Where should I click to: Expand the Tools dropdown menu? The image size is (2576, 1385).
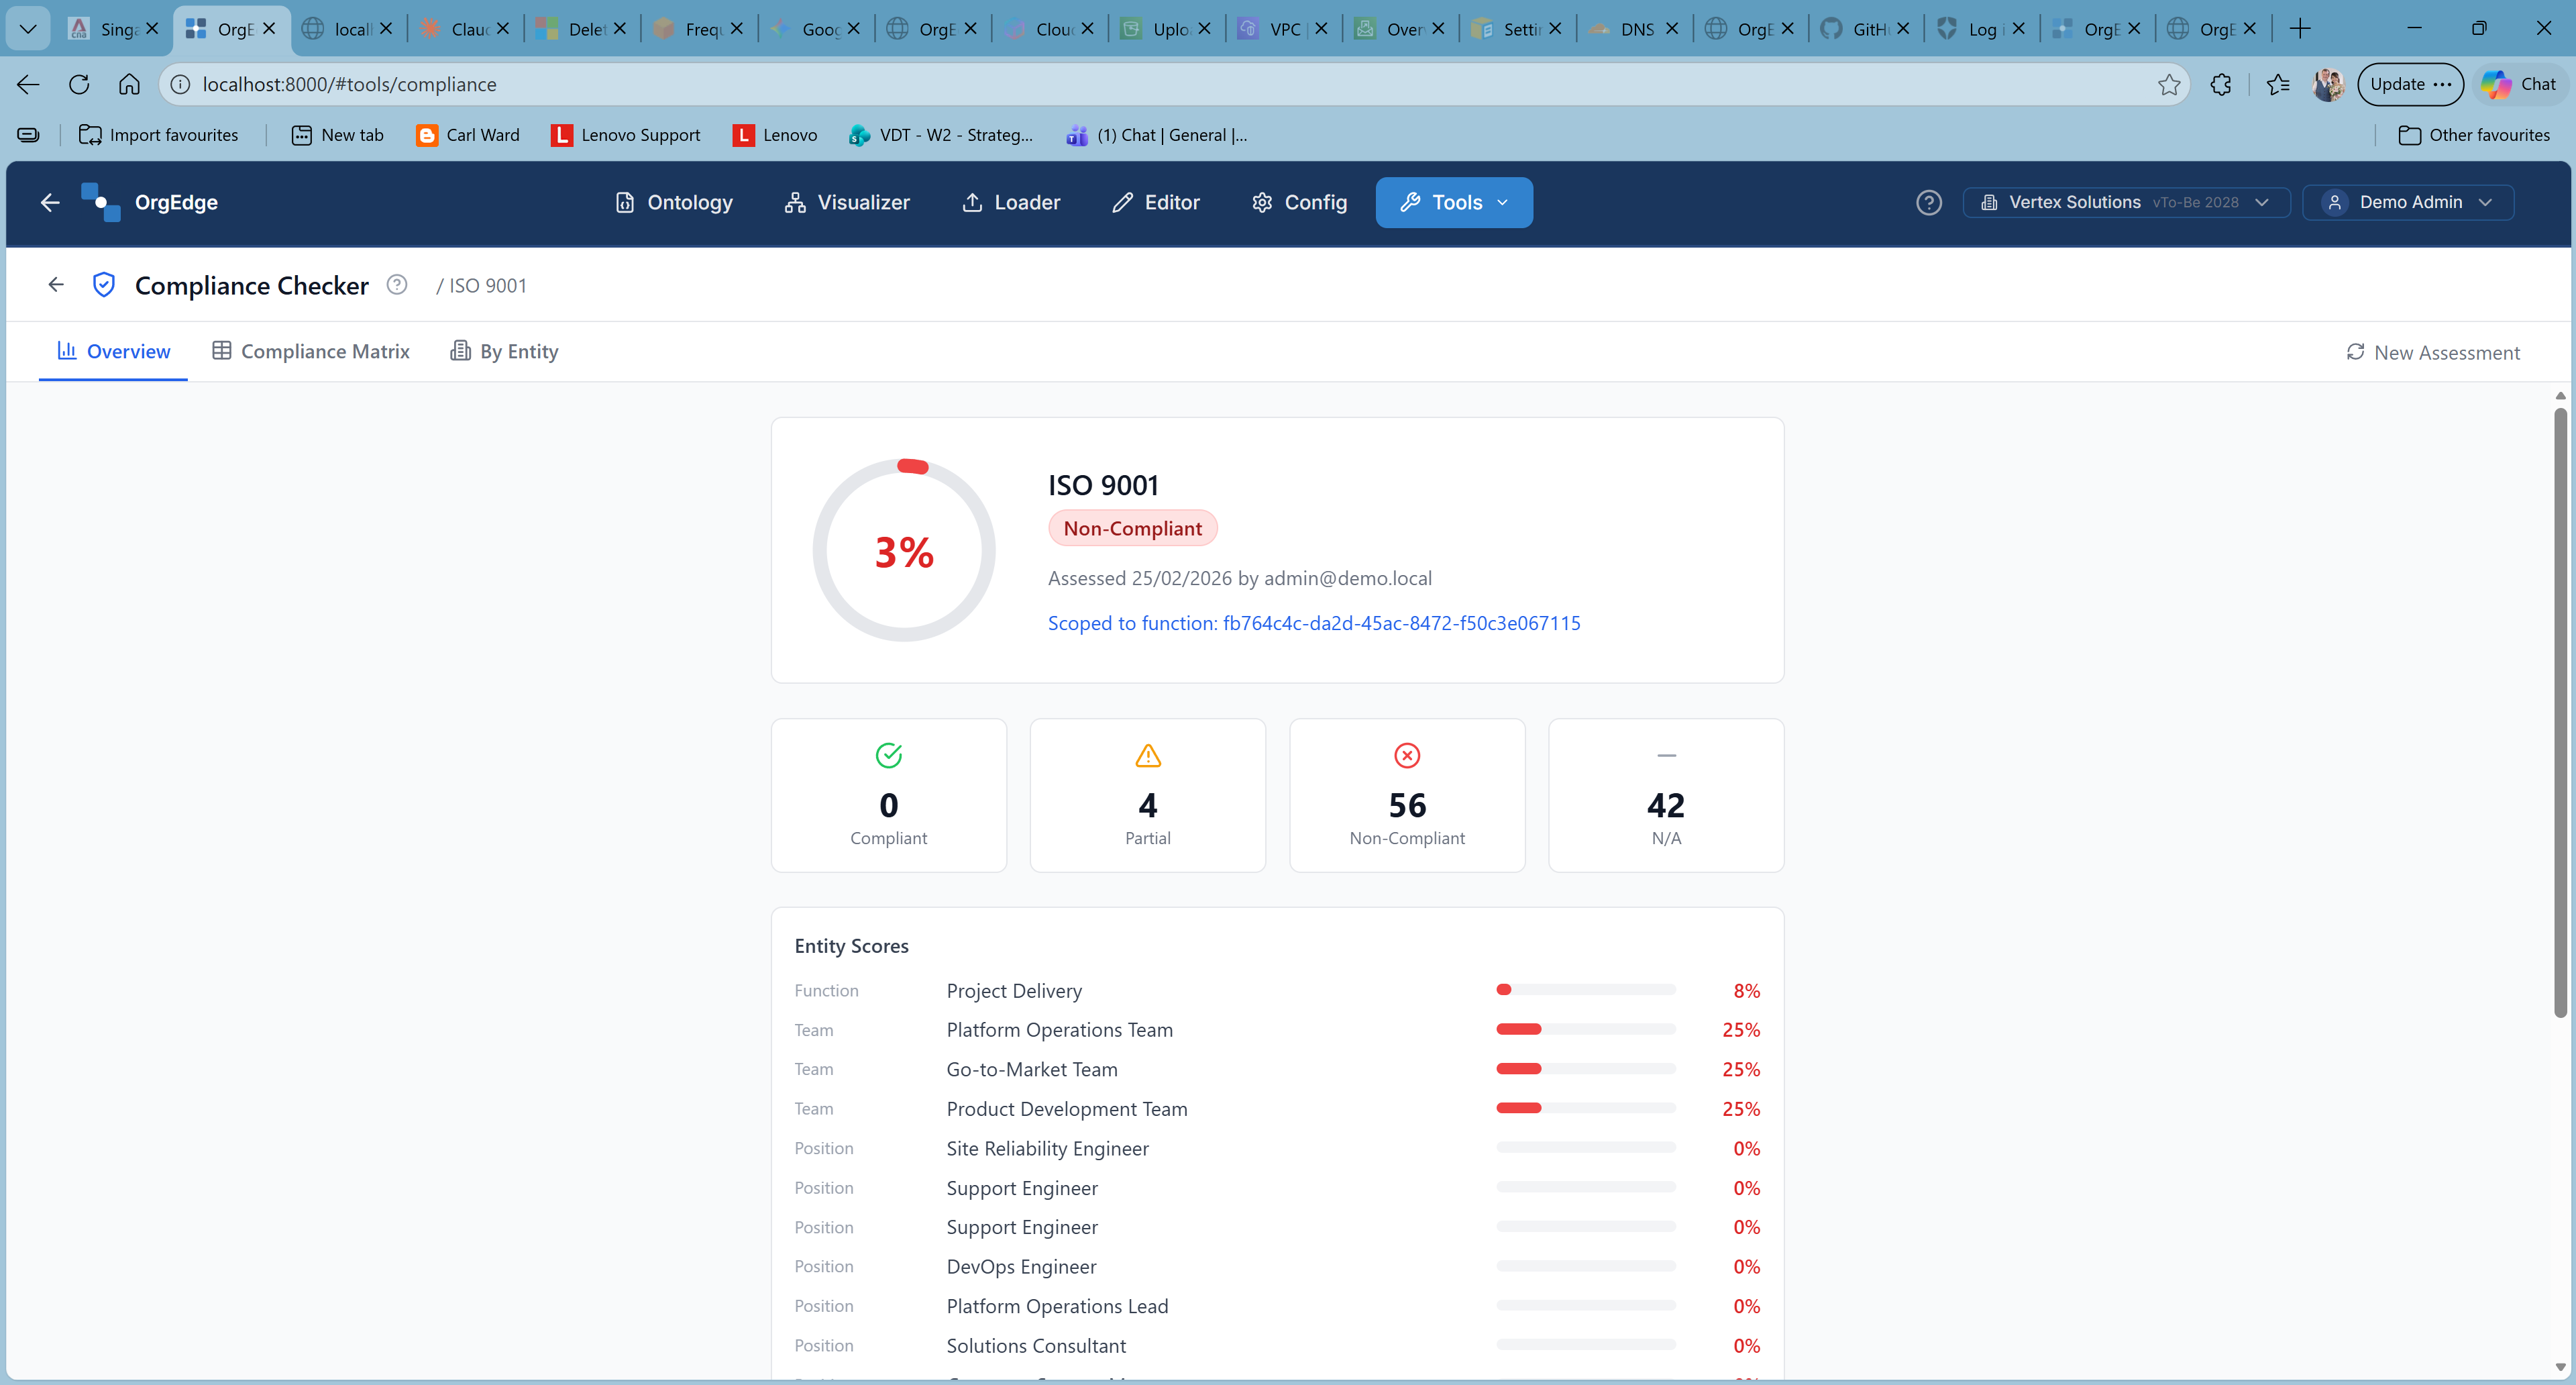tap(1453, 202)
